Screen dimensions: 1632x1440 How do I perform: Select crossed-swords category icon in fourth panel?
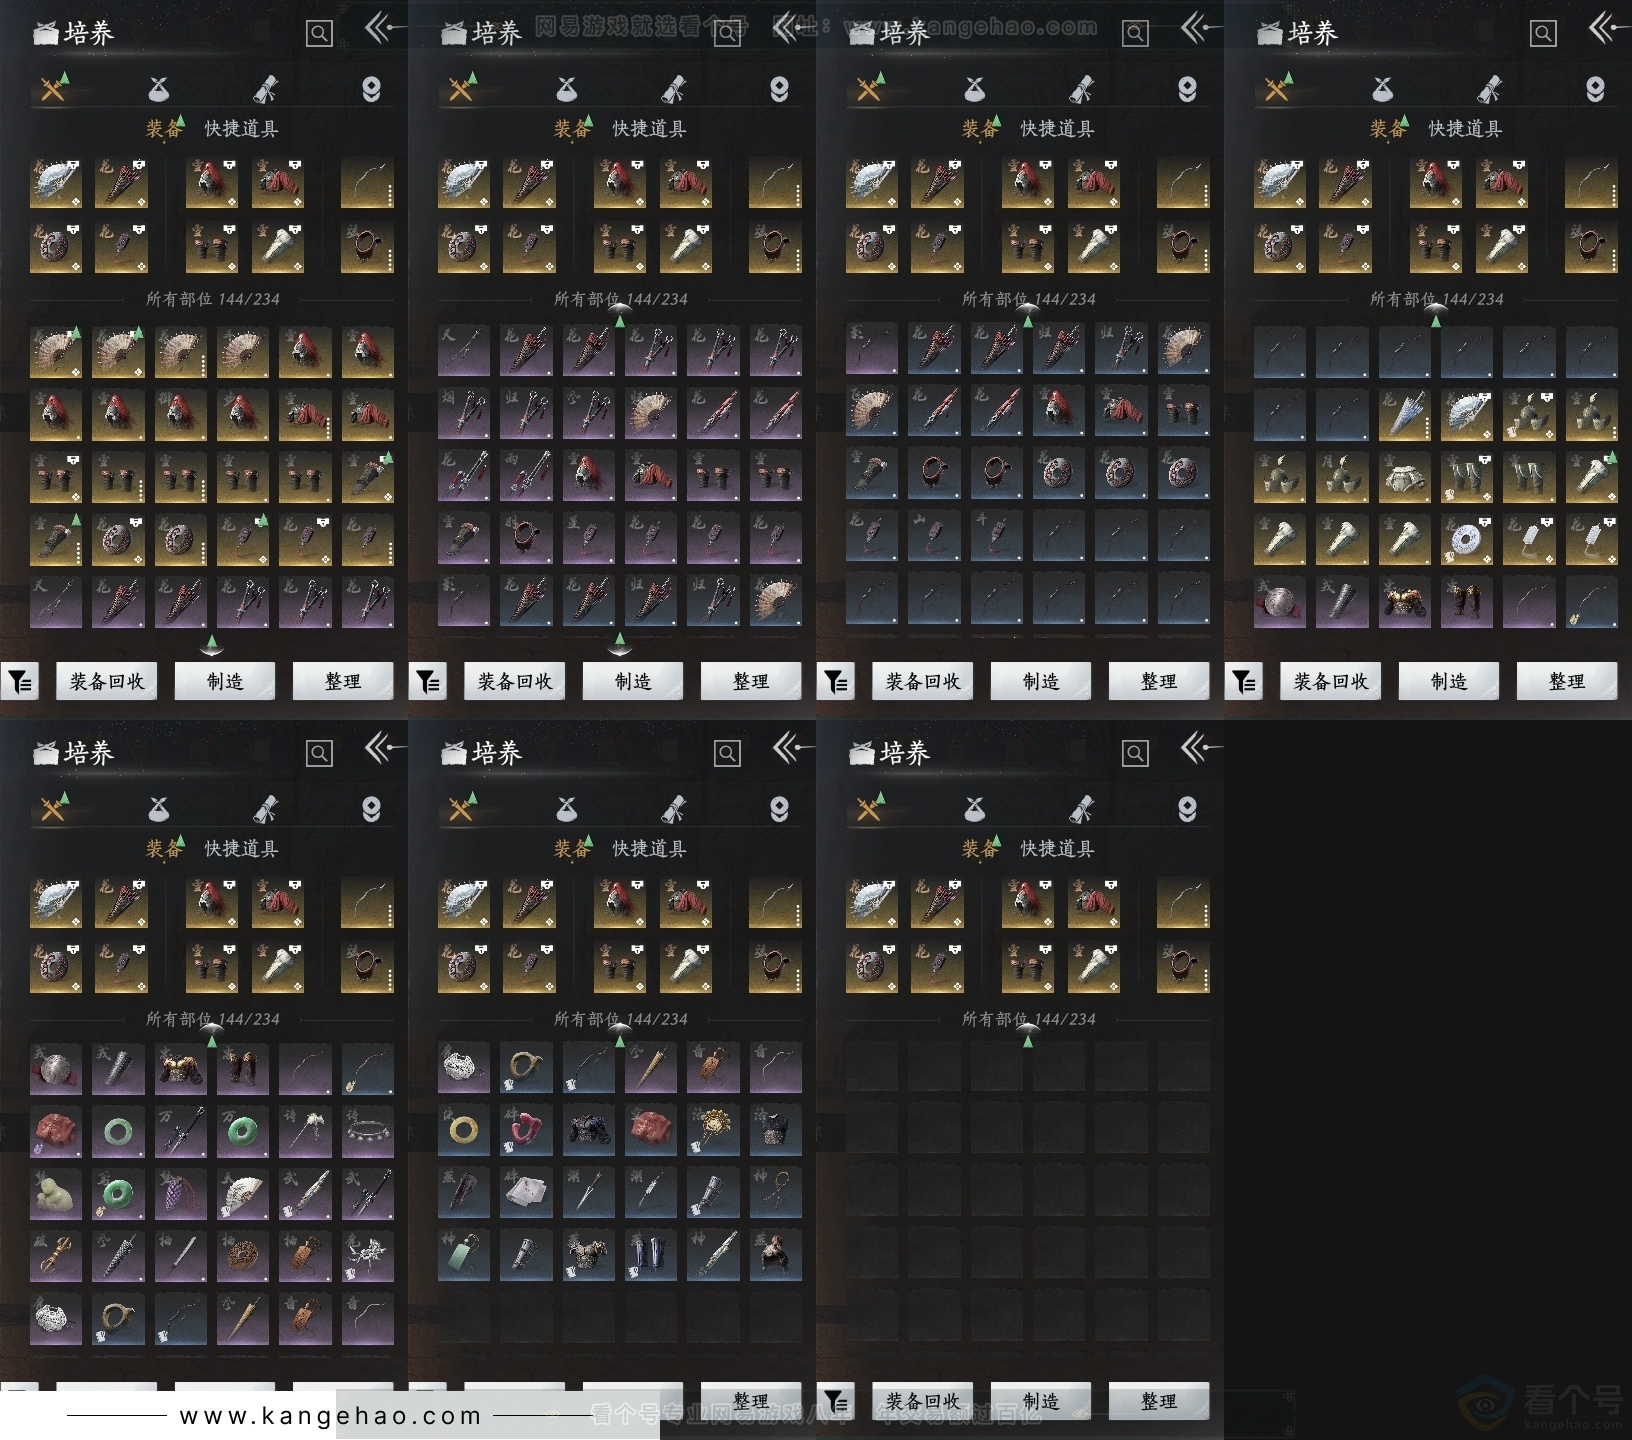pos(1278,89)
